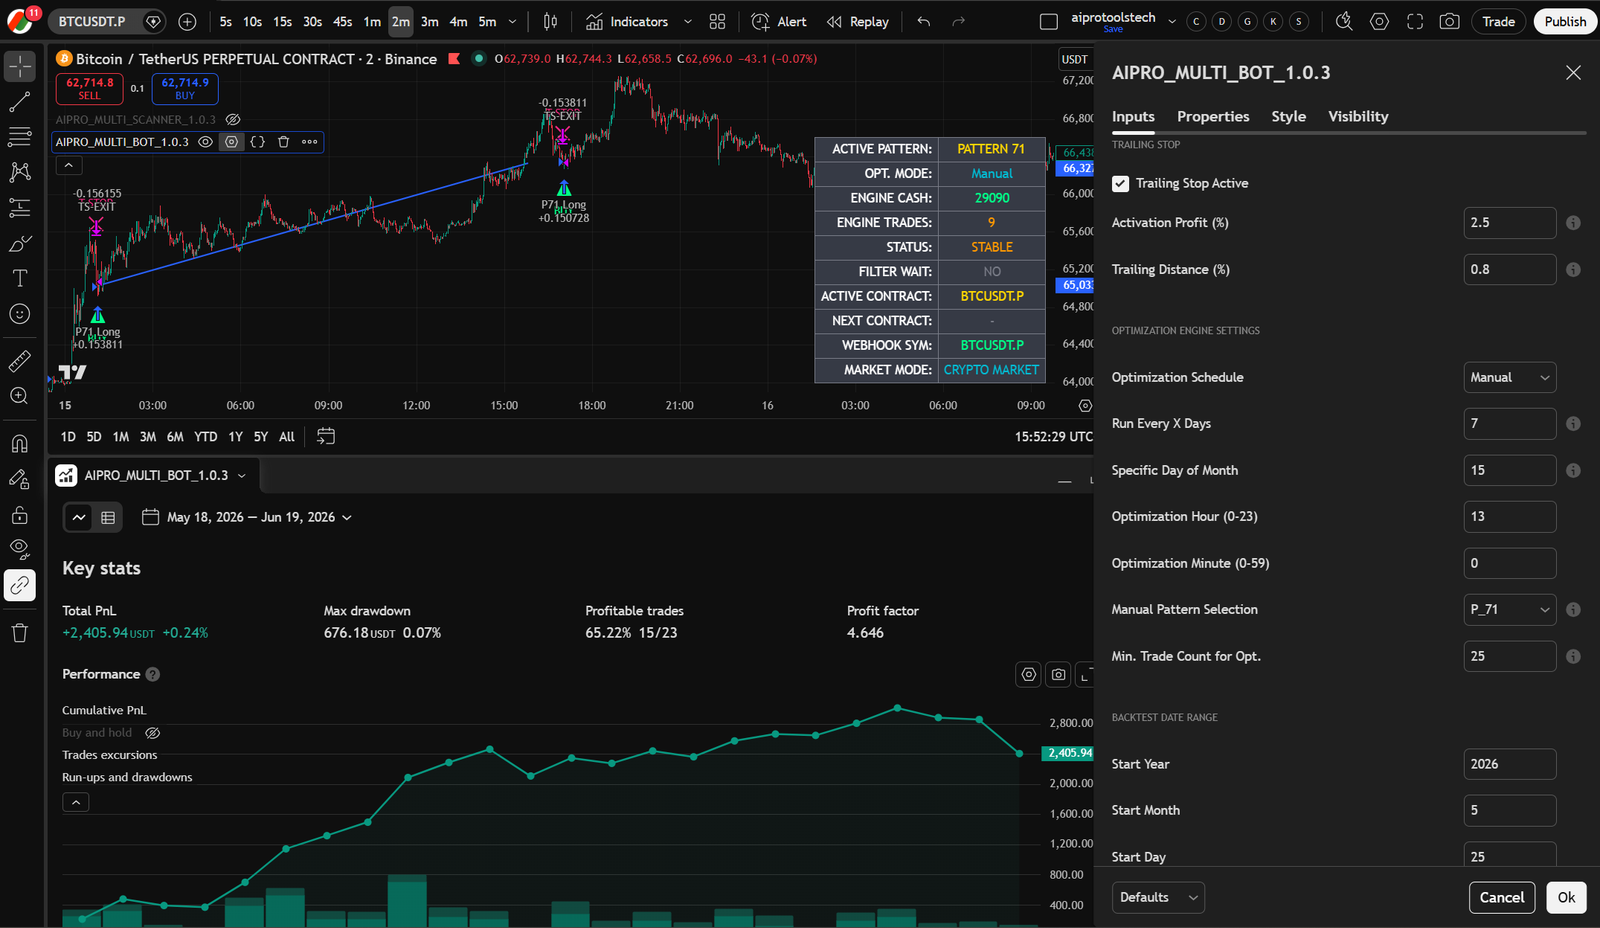Open layout grid selector icon
The width and height of the screenshot is (1600, 928).
(717, 21)
